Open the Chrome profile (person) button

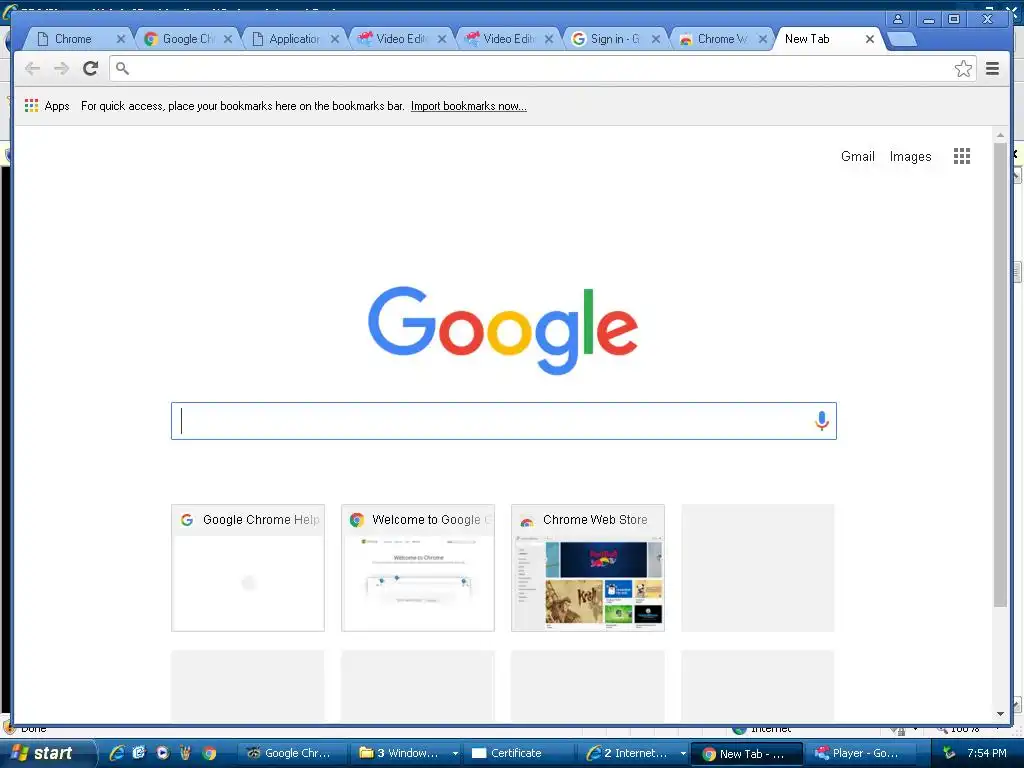pos(898,19)
